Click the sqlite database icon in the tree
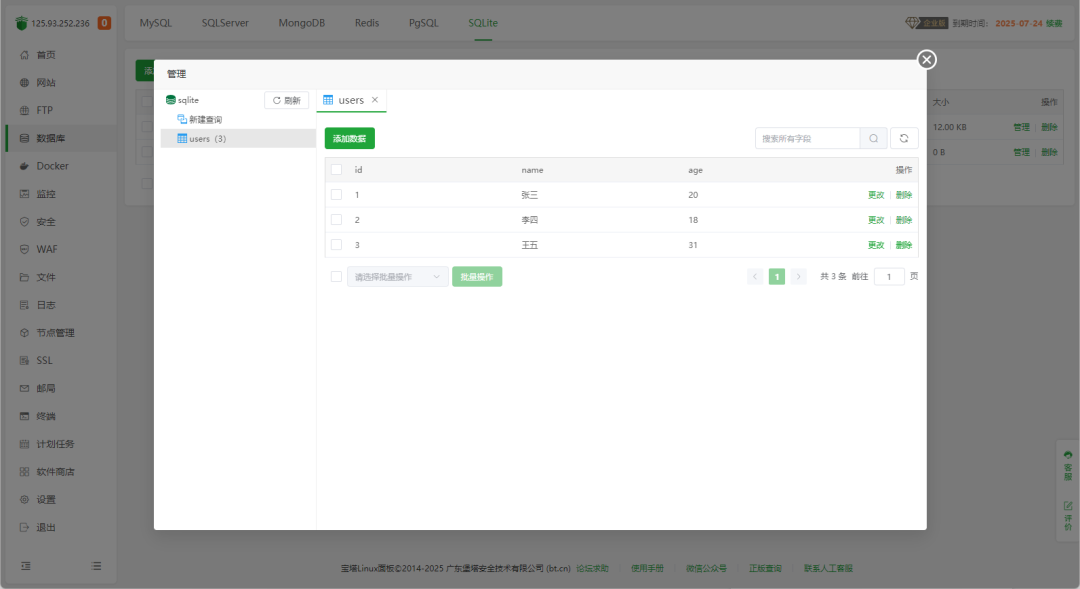Viewport: 1080px width, 589px height. [x=170, y=100]
